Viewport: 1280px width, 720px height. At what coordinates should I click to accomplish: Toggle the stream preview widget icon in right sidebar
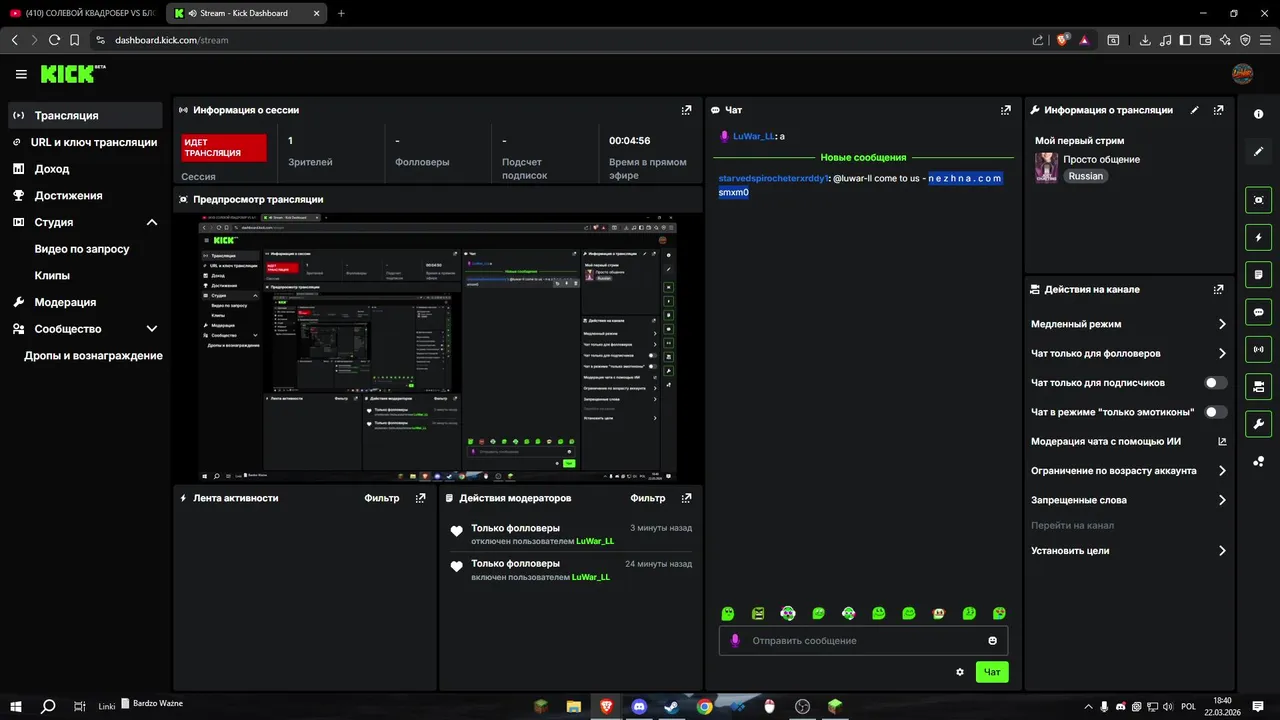1258,200
